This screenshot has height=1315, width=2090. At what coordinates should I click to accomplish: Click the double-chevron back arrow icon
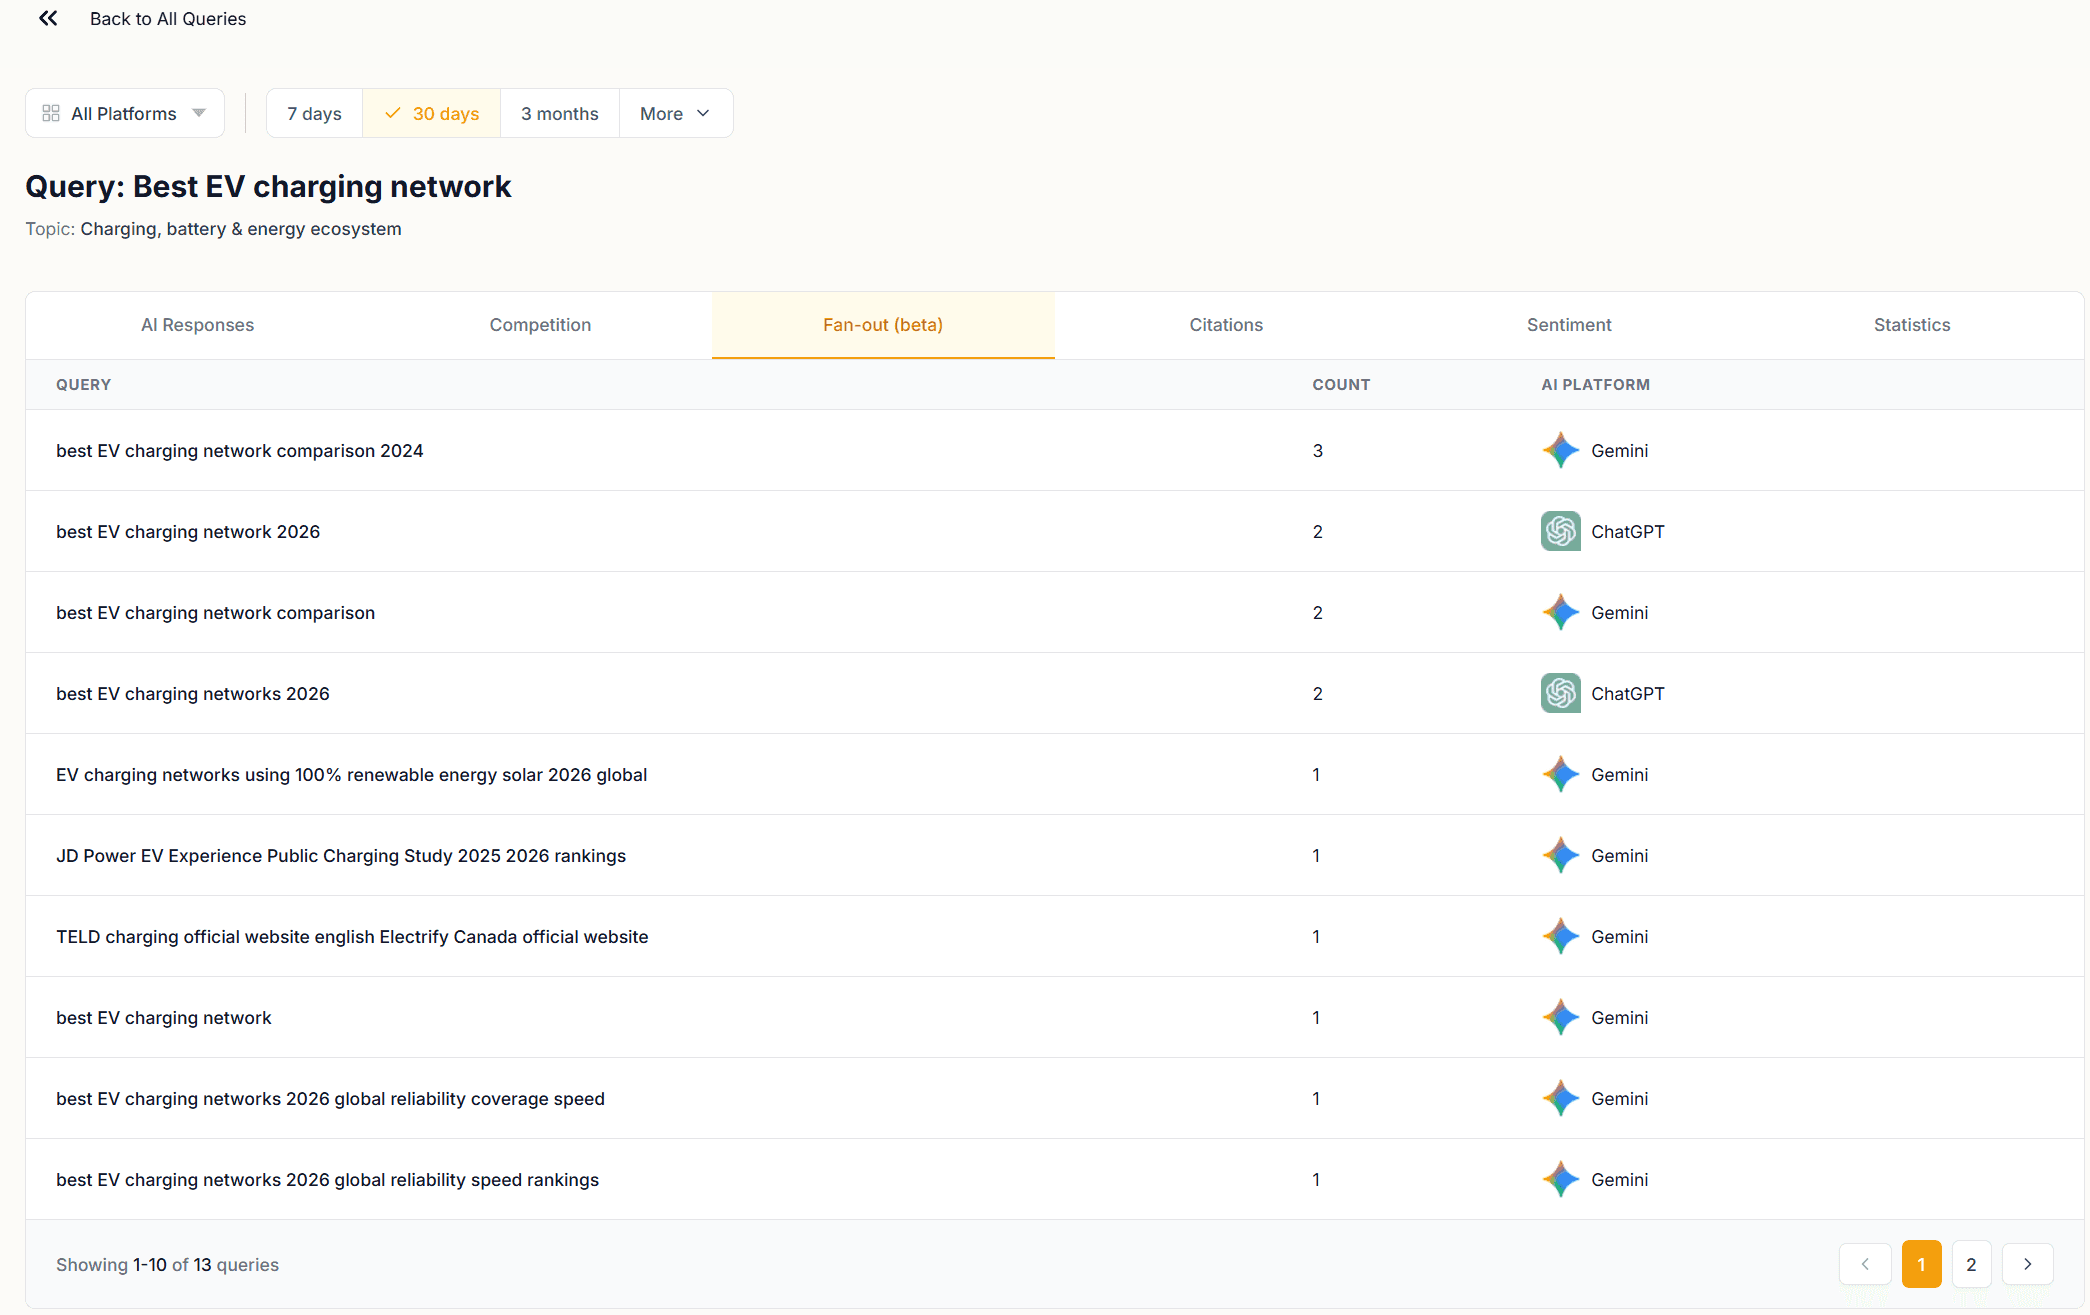48,18
